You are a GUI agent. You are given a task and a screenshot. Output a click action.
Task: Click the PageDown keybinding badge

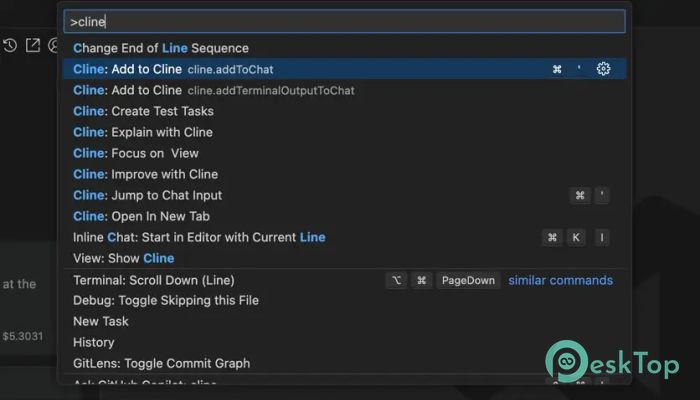pyautogui.click(x=468, y=280)
